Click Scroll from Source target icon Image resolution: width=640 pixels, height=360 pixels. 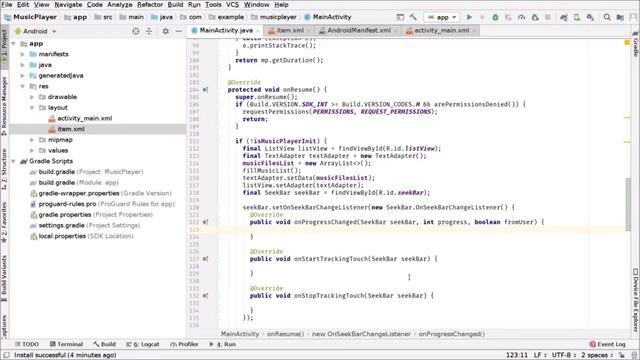point(136,31)
